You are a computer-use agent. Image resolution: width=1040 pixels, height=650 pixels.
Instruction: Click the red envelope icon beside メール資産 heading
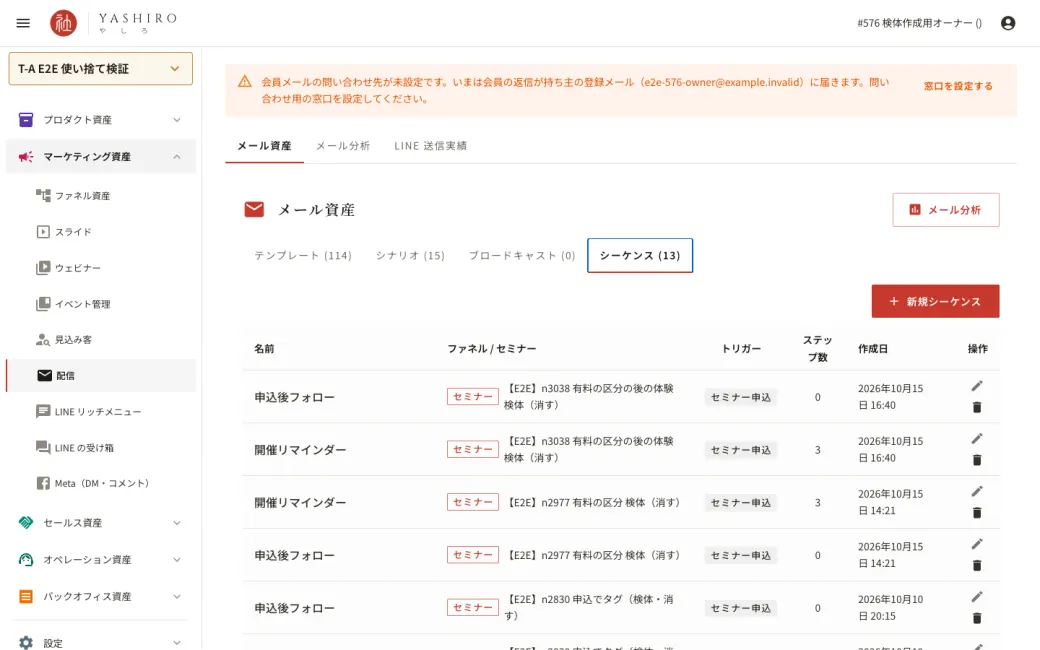coord(254,210)
